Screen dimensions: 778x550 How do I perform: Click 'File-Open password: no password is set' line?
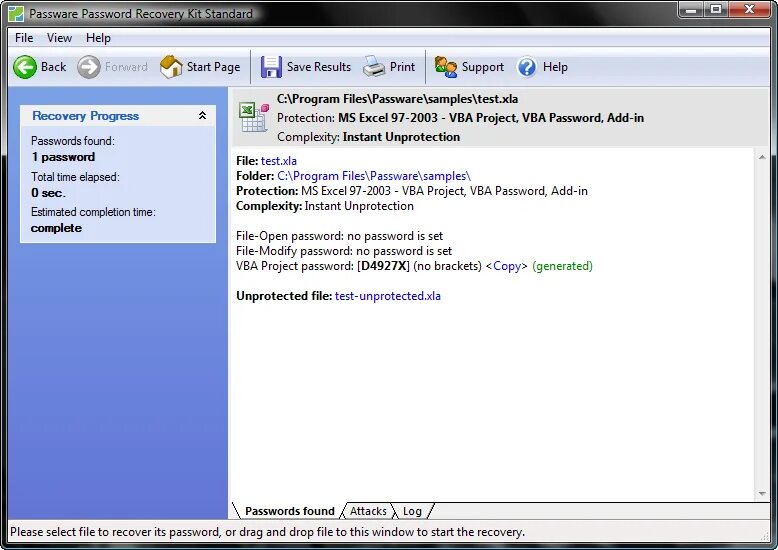coord(339,236)
